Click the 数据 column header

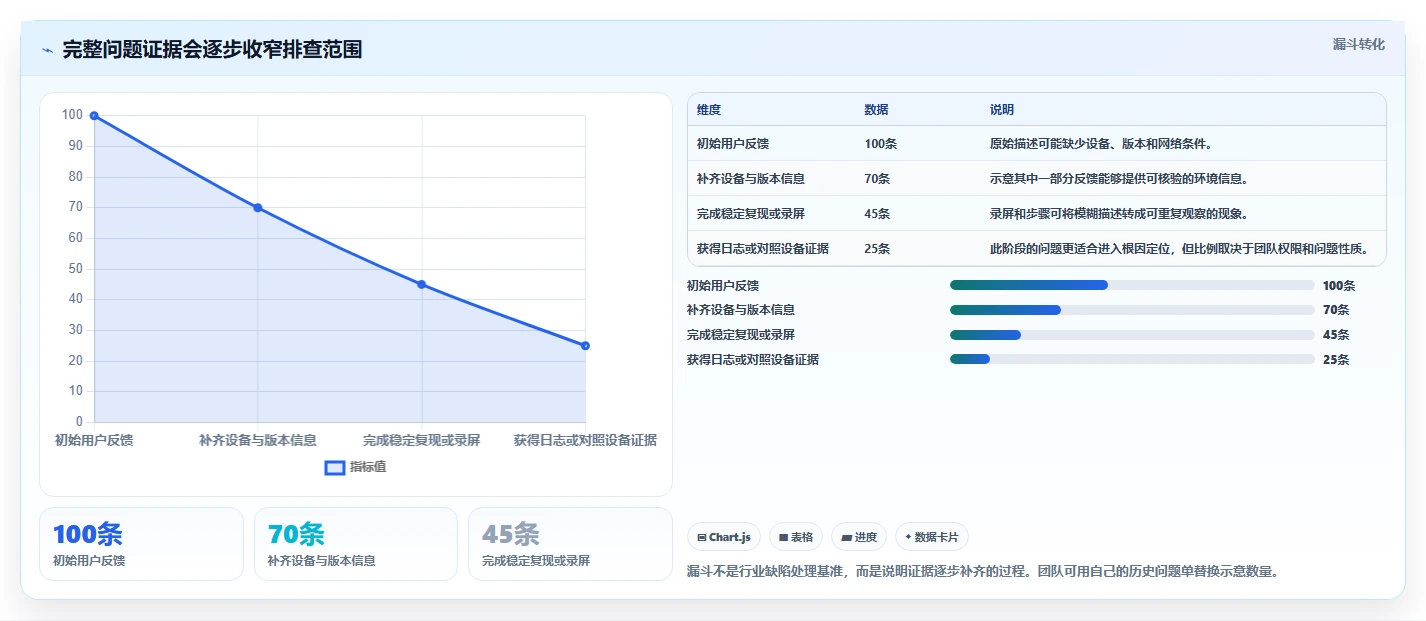[876, 110]
